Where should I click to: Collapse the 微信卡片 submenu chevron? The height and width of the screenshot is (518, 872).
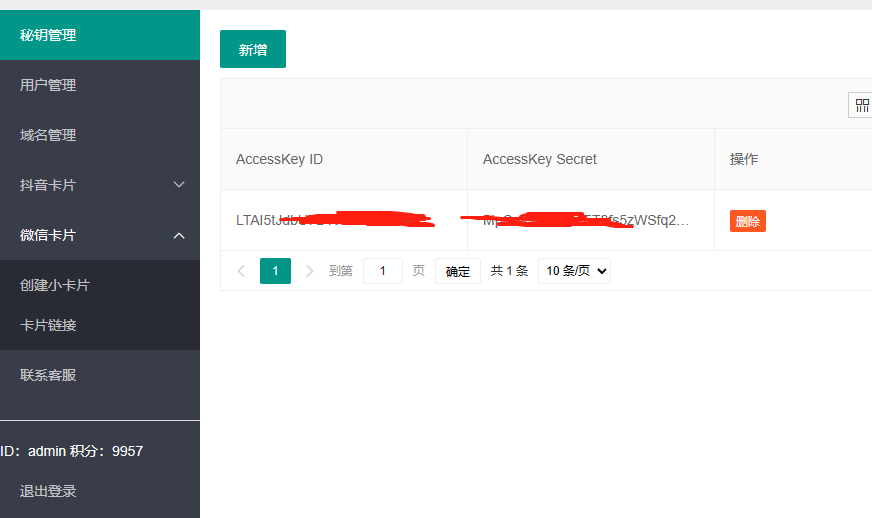(179, 235)
